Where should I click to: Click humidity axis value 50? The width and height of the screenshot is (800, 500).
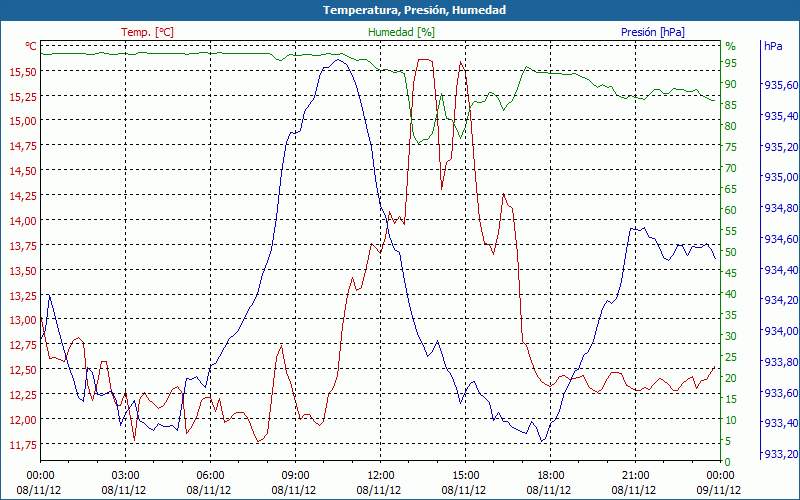click(731, 252)
